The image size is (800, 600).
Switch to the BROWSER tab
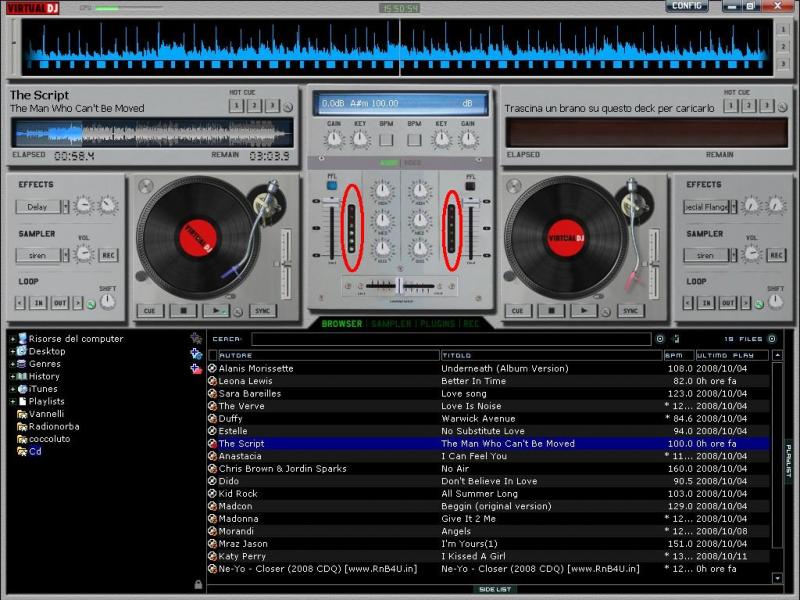(341, 324)
